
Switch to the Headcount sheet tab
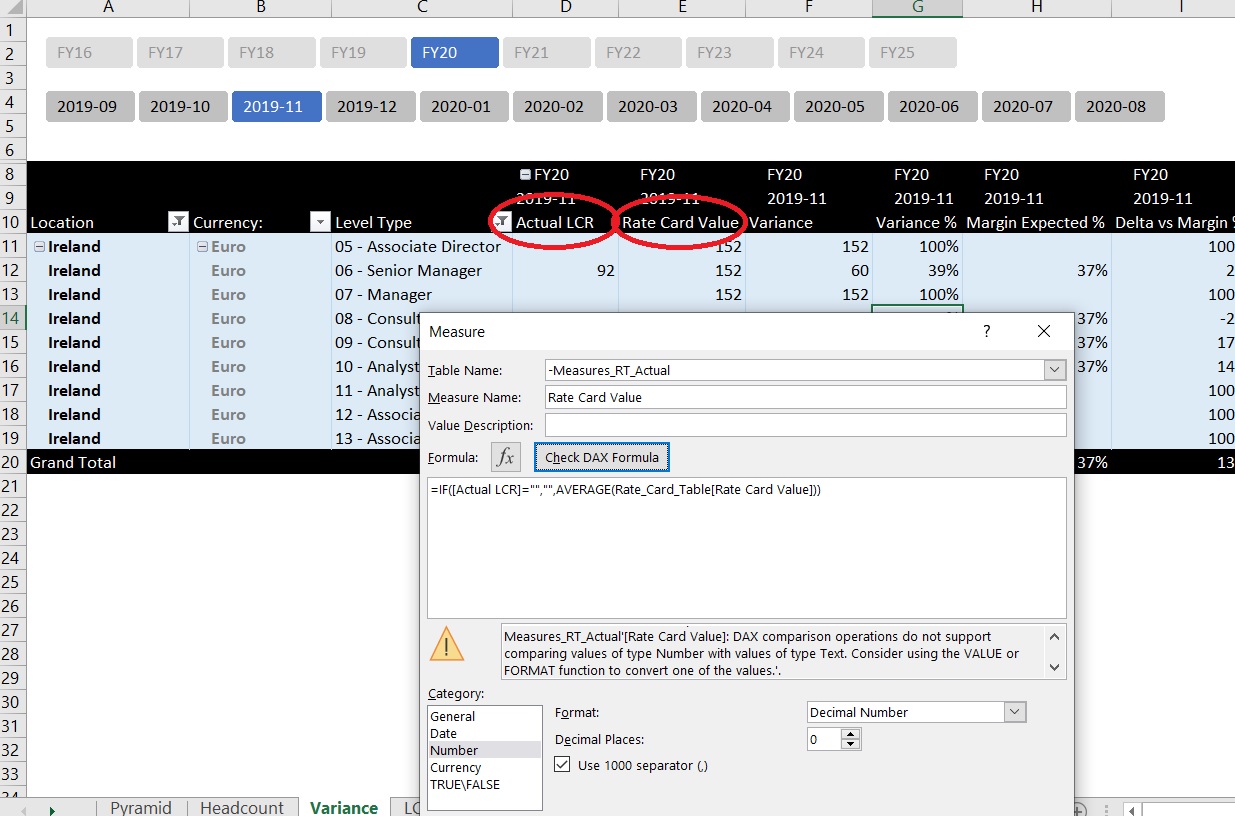(x=242, y=807)
